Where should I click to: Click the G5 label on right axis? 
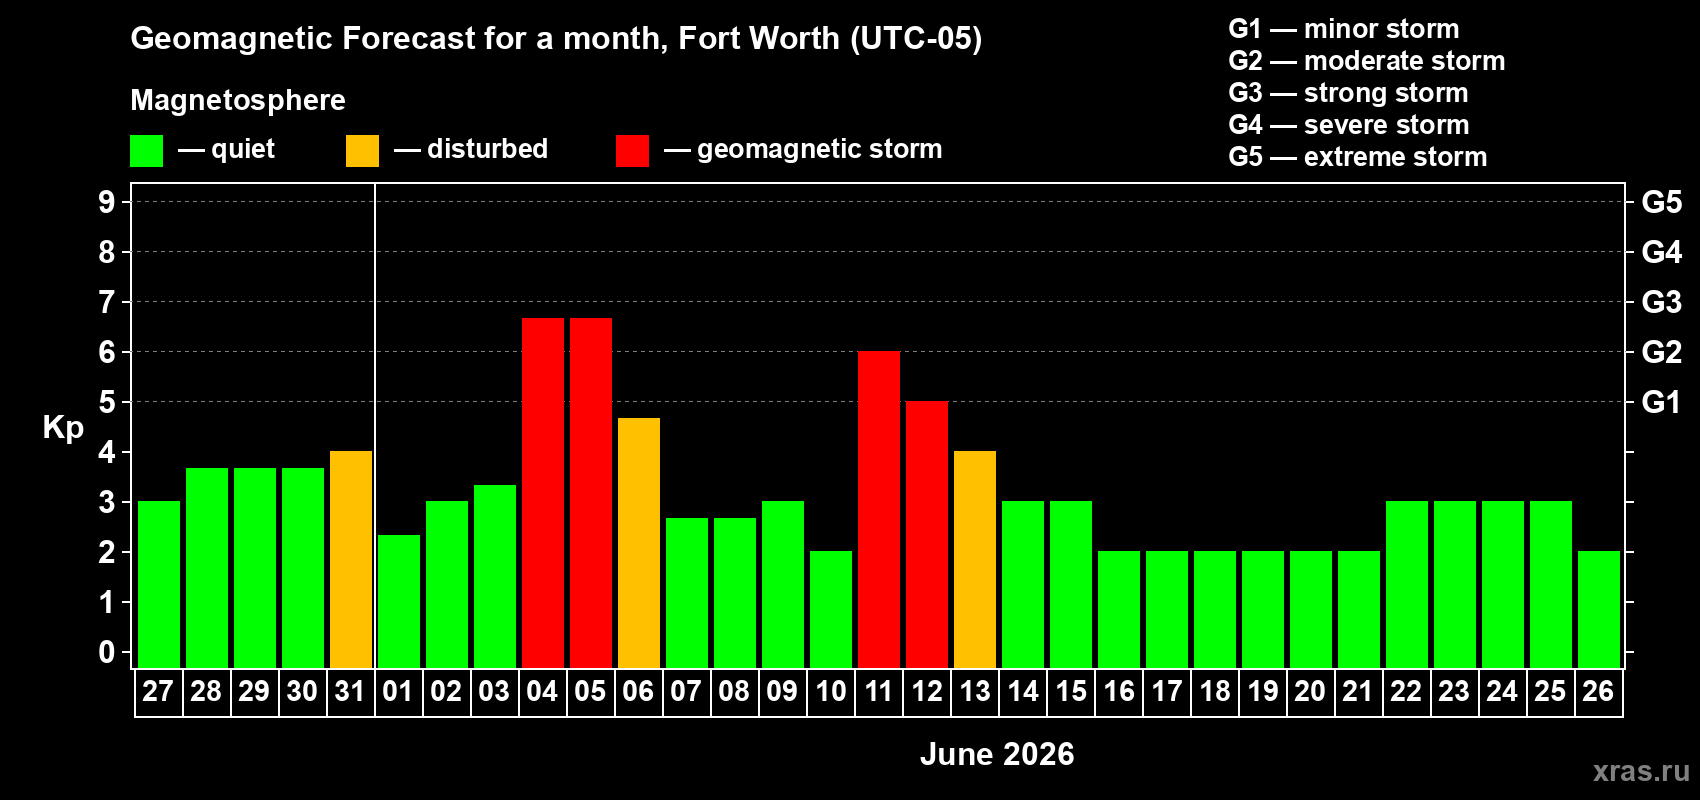point(1662,202)
